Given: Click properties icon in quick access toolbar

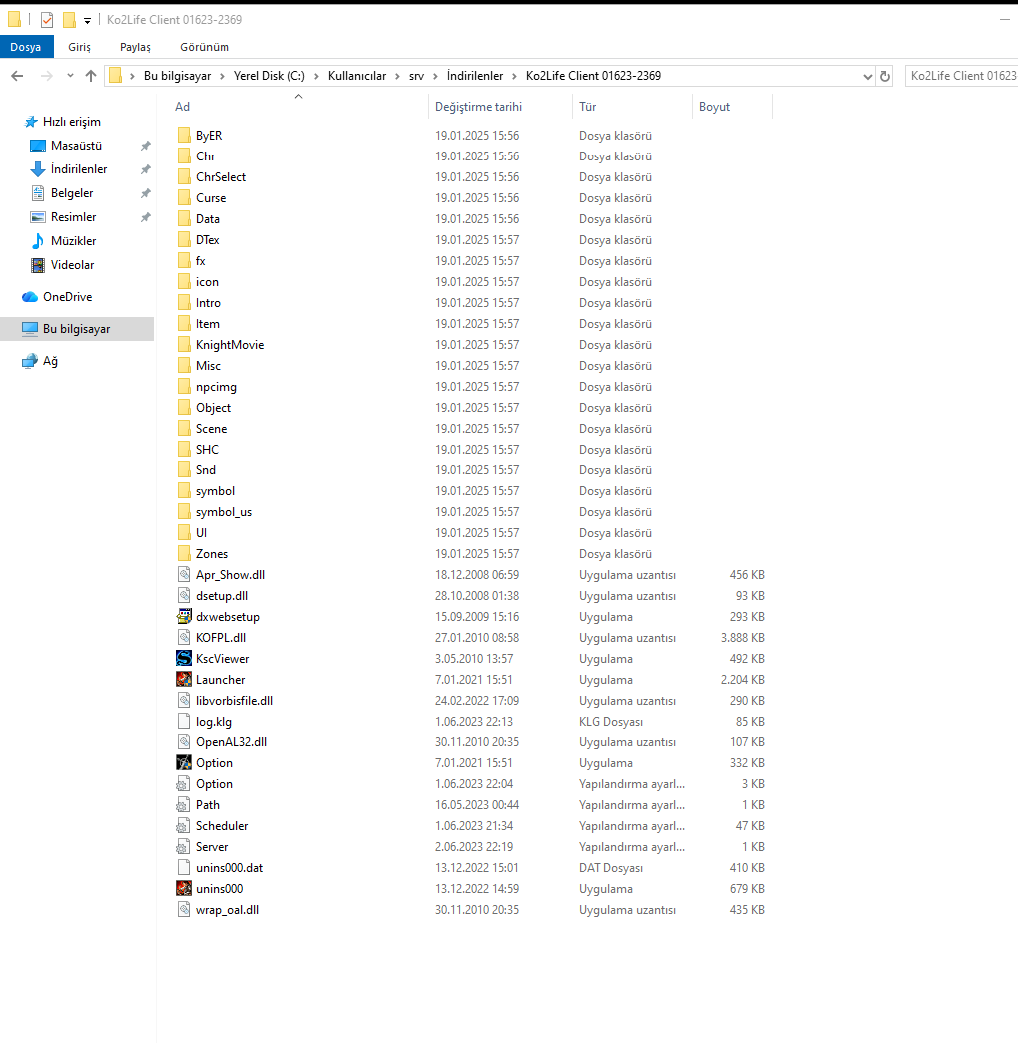Looking at the screenshot, I should point(47,20).
